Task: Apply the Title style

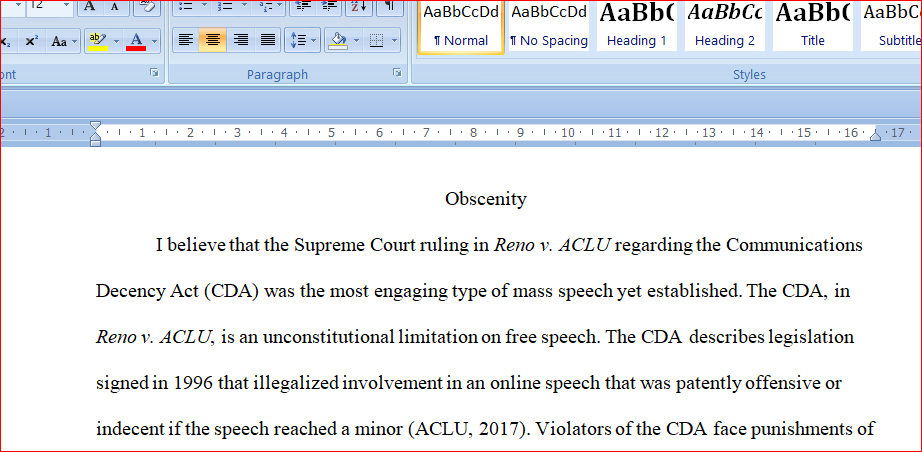Action: pos(813,25)
